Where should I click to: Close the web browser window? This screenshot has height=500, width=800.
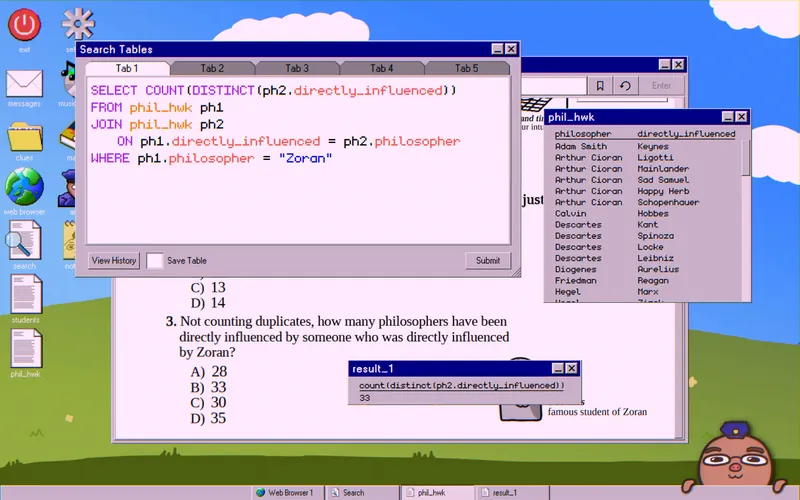678,64
